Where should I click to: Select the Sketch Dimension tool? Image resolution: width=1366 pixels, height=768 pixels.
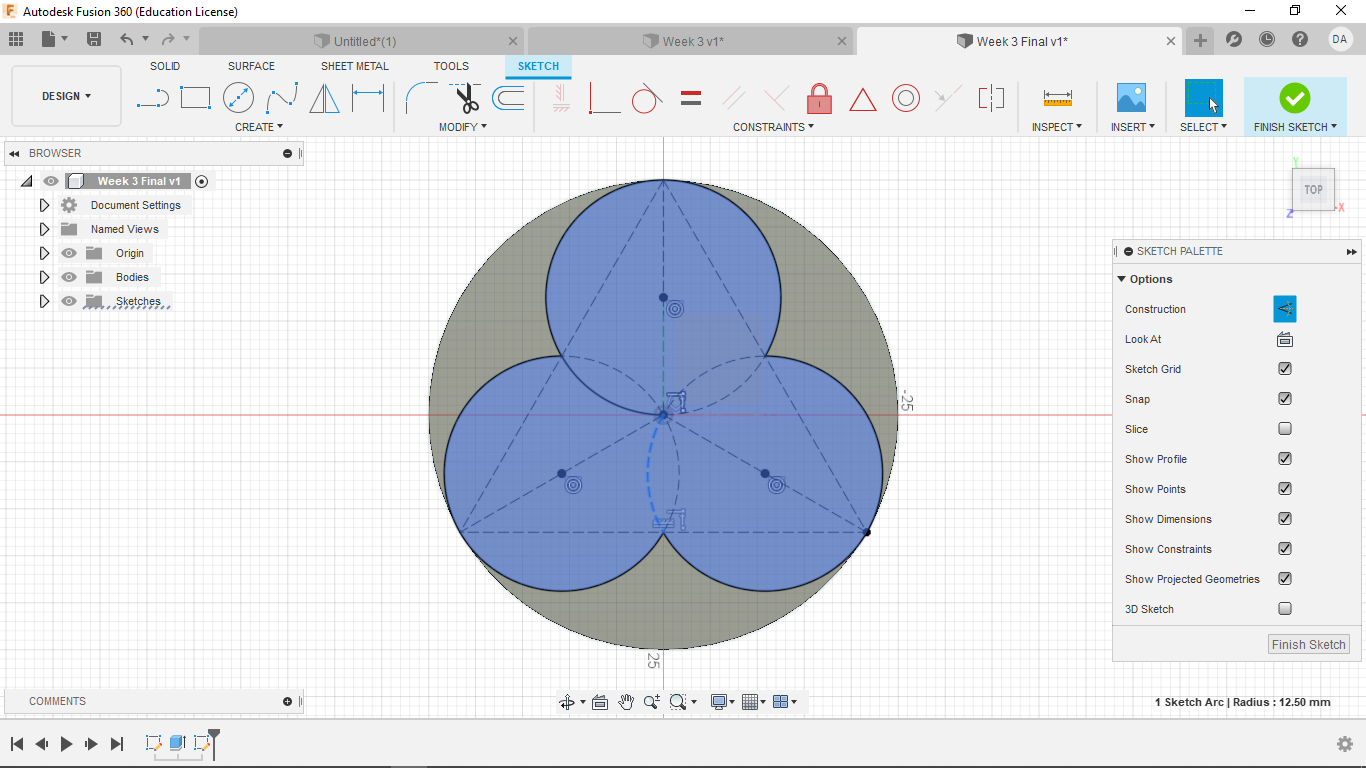click(x=368, y=98)
